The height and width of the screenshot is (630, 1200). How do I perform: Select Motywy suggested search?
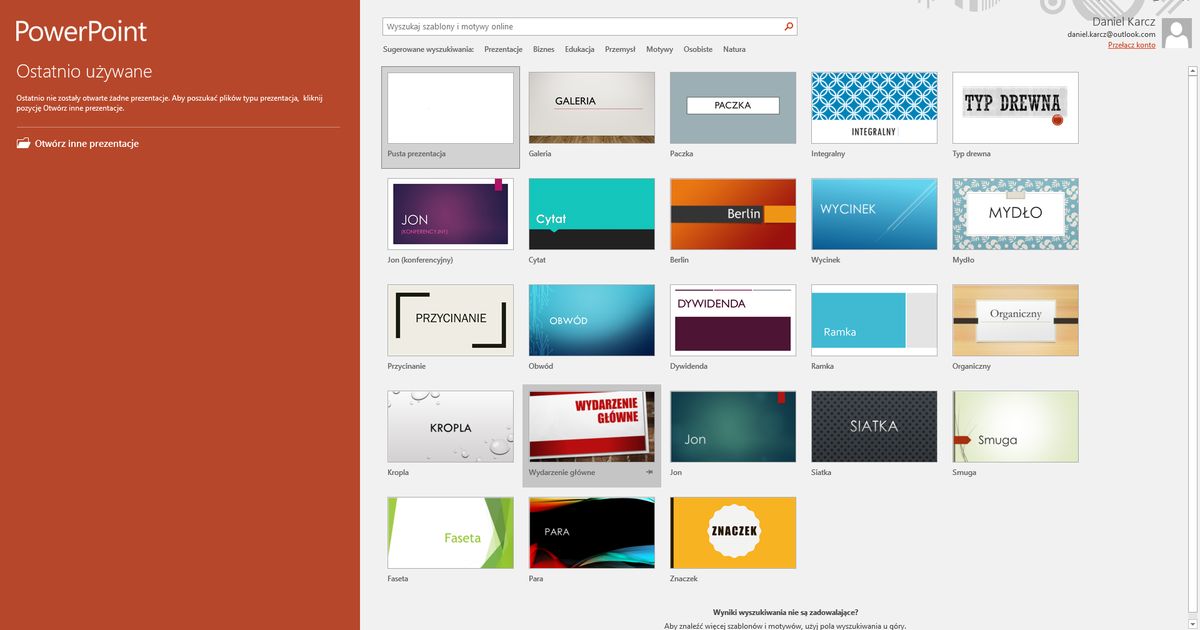[659, 48]
